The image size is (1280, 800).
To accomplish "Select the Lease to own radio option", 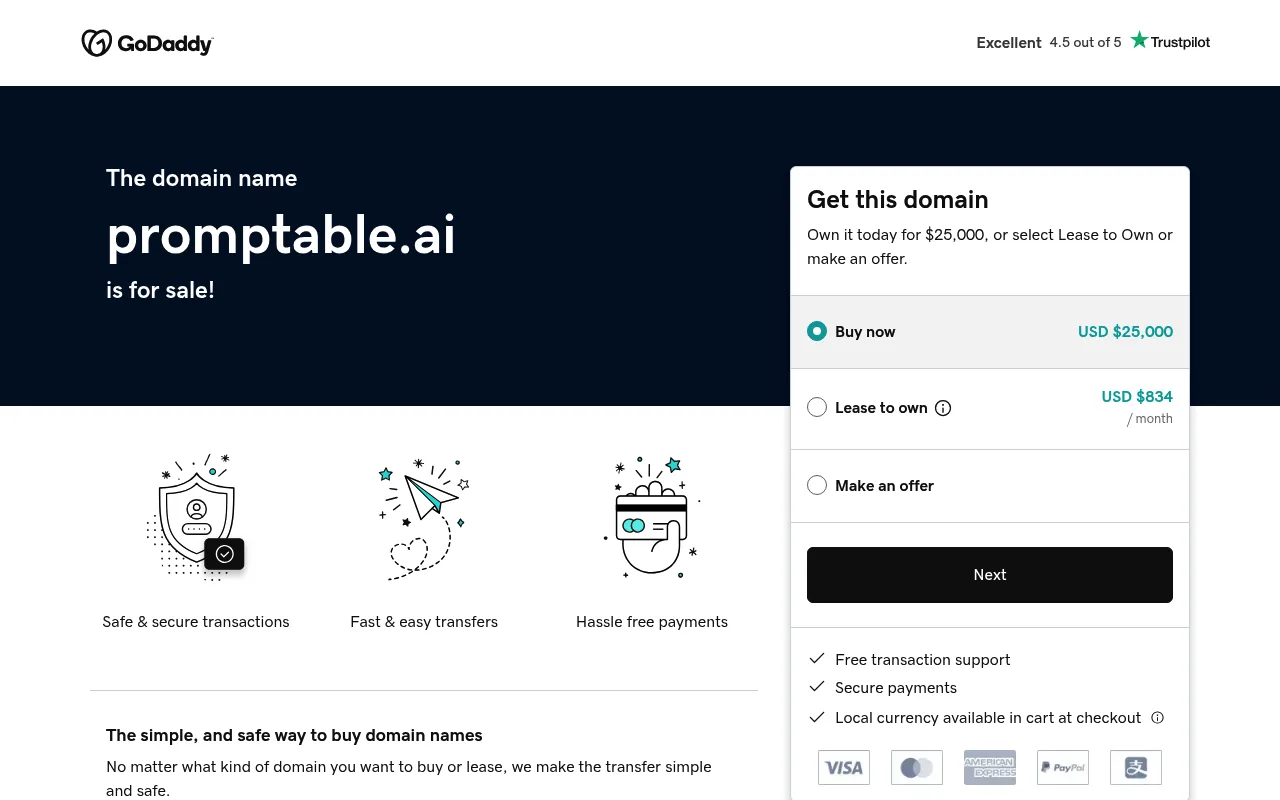I will pyautogui.click(x=817, y=407).
